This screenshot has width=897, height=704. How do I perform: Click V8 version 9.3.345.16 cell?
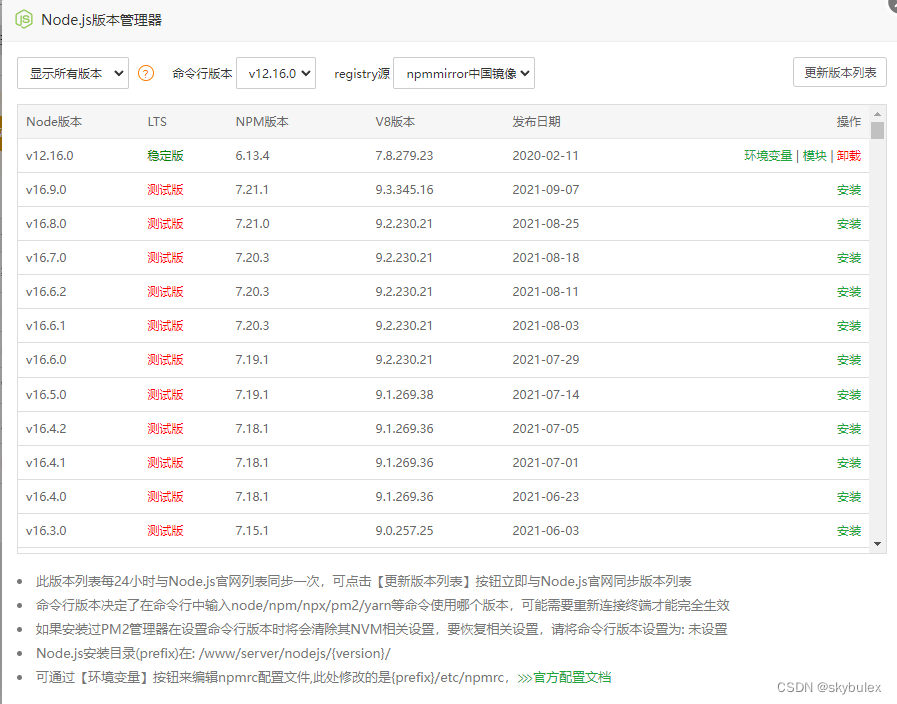pos(404,190)
